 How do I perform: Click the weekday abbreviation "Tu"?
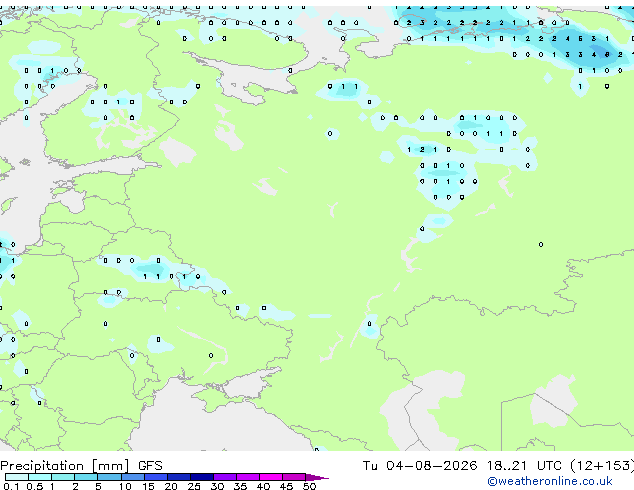pos(370,466)
